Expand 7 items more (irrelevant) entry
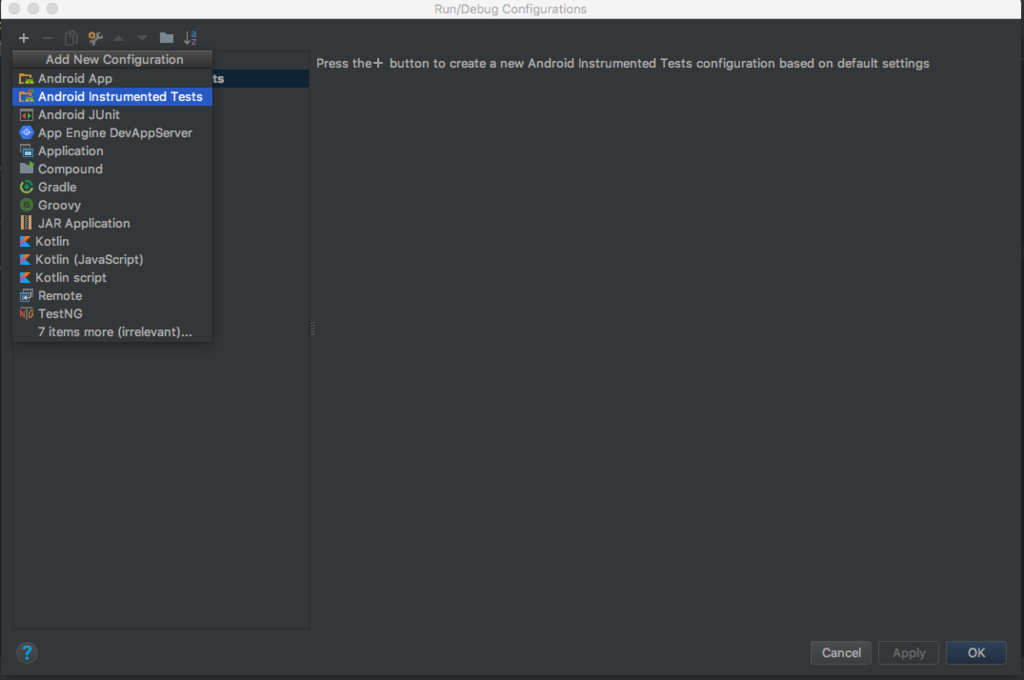The height and width of the screenshot is (680, 1024). [x=112, y=332]
